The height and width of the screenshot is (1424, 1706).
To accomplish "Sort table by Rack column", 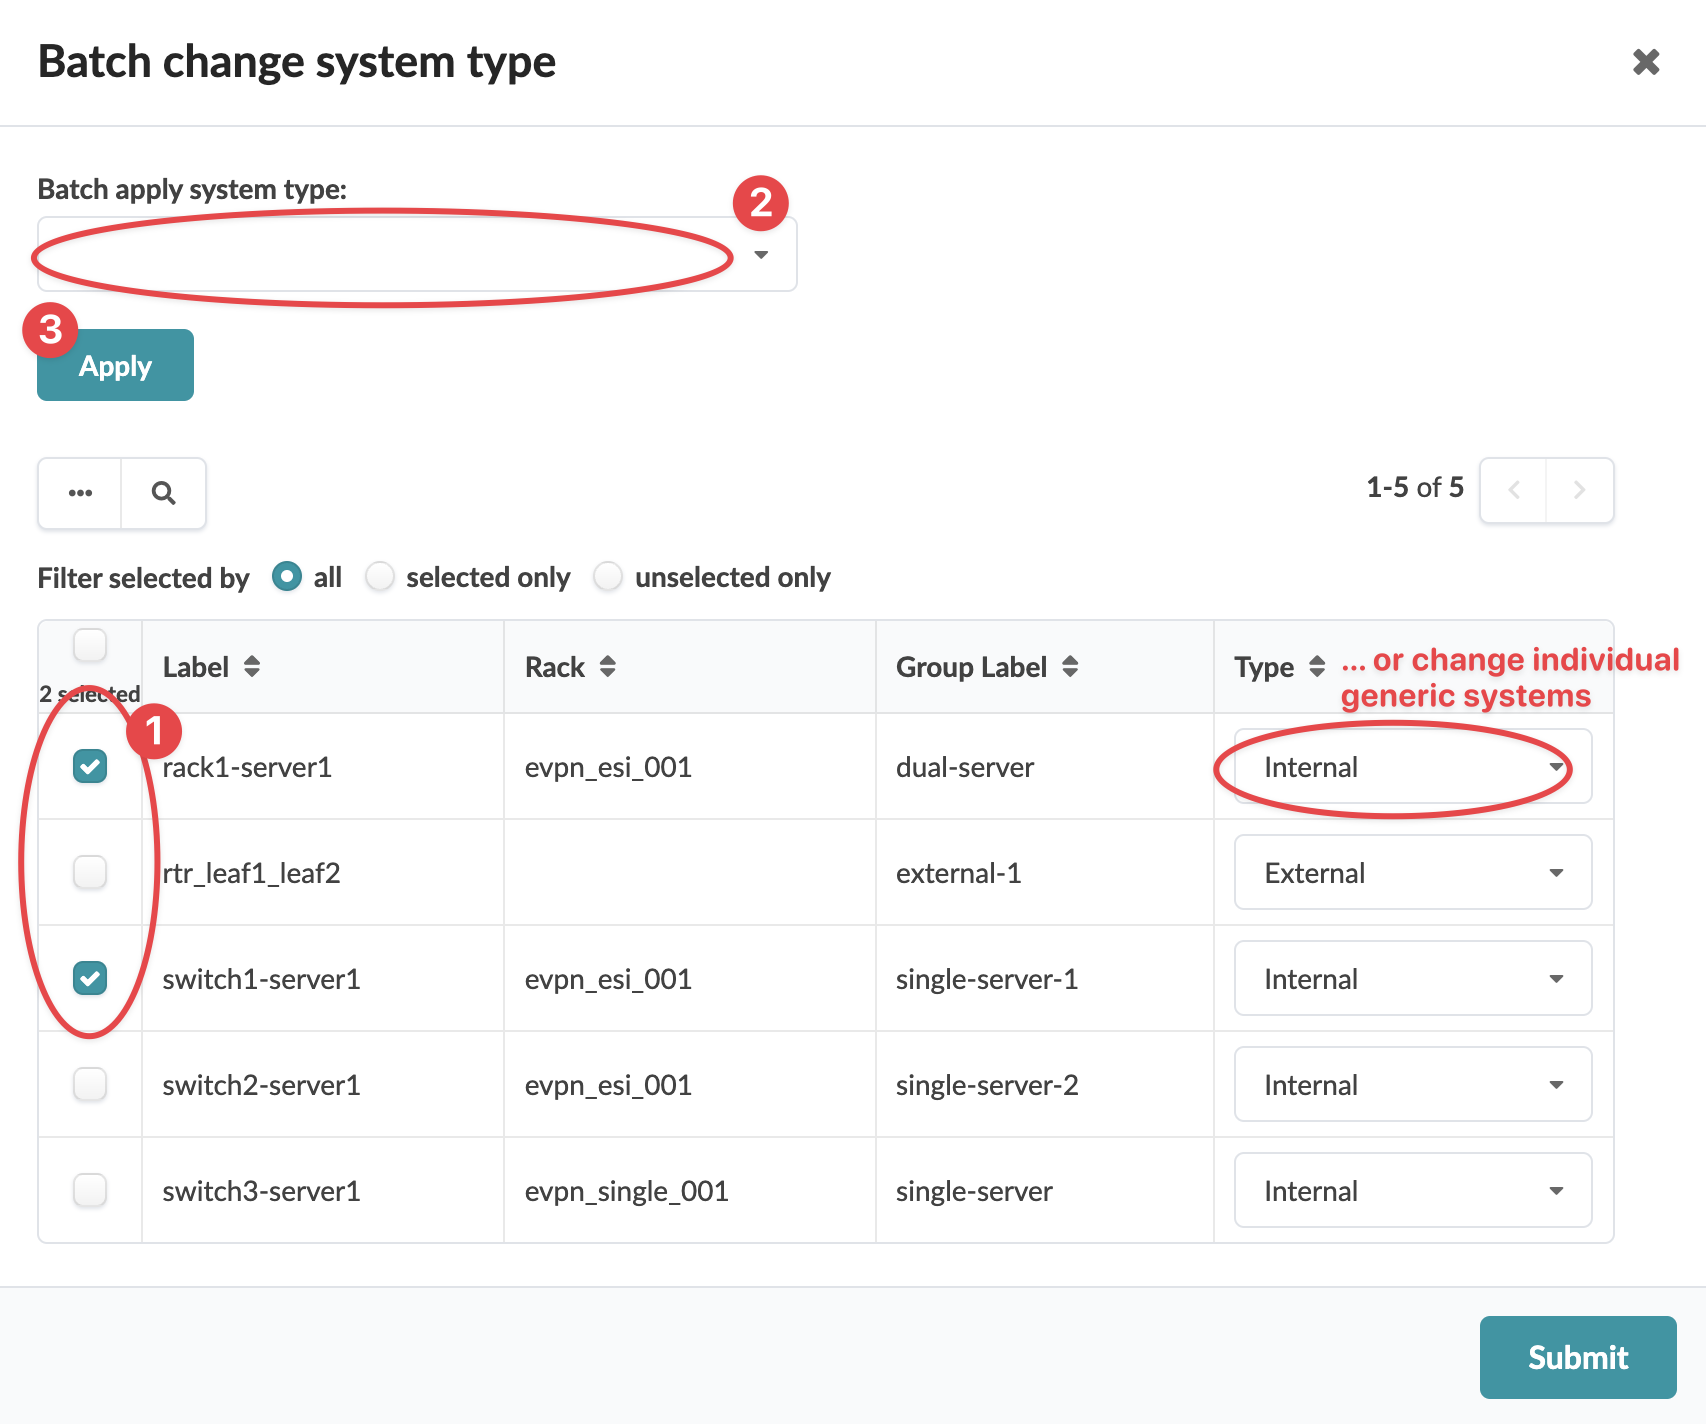I will click(x=608, y=667).
